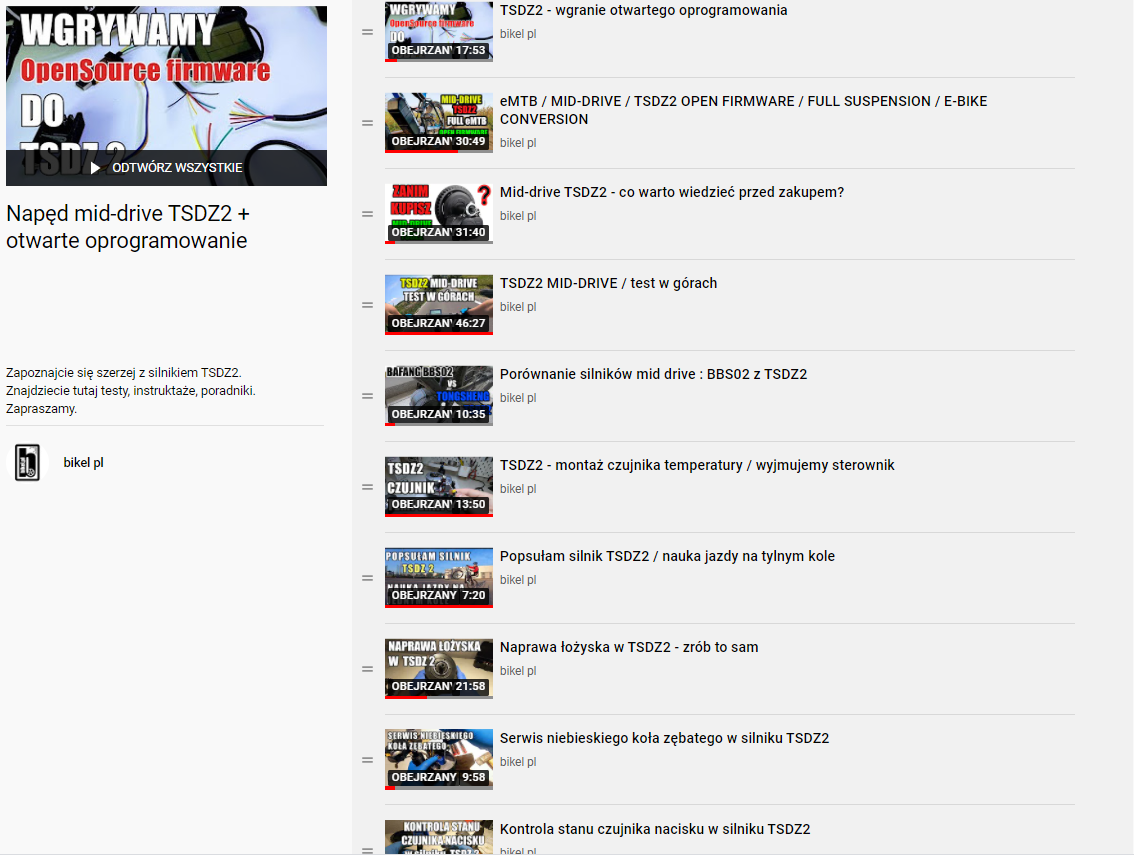Open bikel pl channel name in sidebar

[83, 463]
